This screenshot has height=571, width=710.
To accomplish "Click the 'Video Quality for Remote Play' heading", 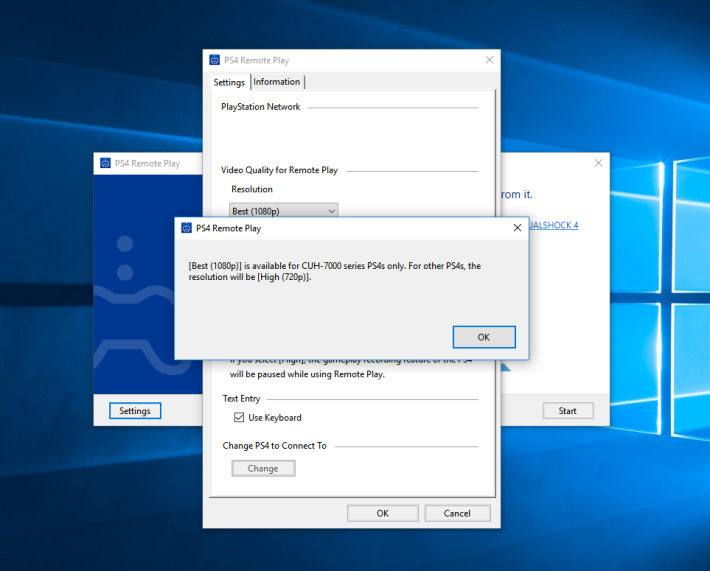I will [x=279, y=170].
